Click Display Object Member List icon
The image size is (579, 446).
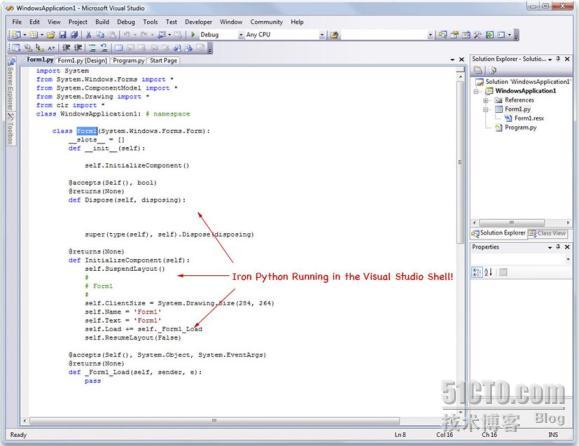(x=16, y=48)
